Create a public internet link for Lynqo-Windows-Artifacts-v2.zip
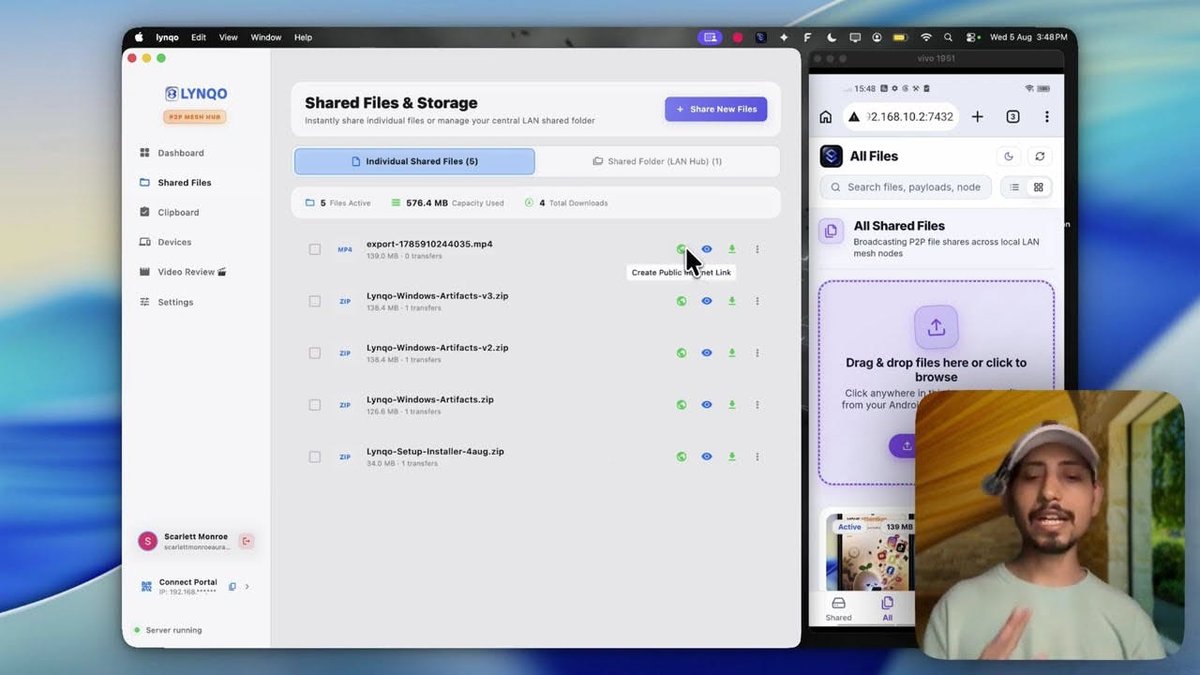 pos(681,353)
